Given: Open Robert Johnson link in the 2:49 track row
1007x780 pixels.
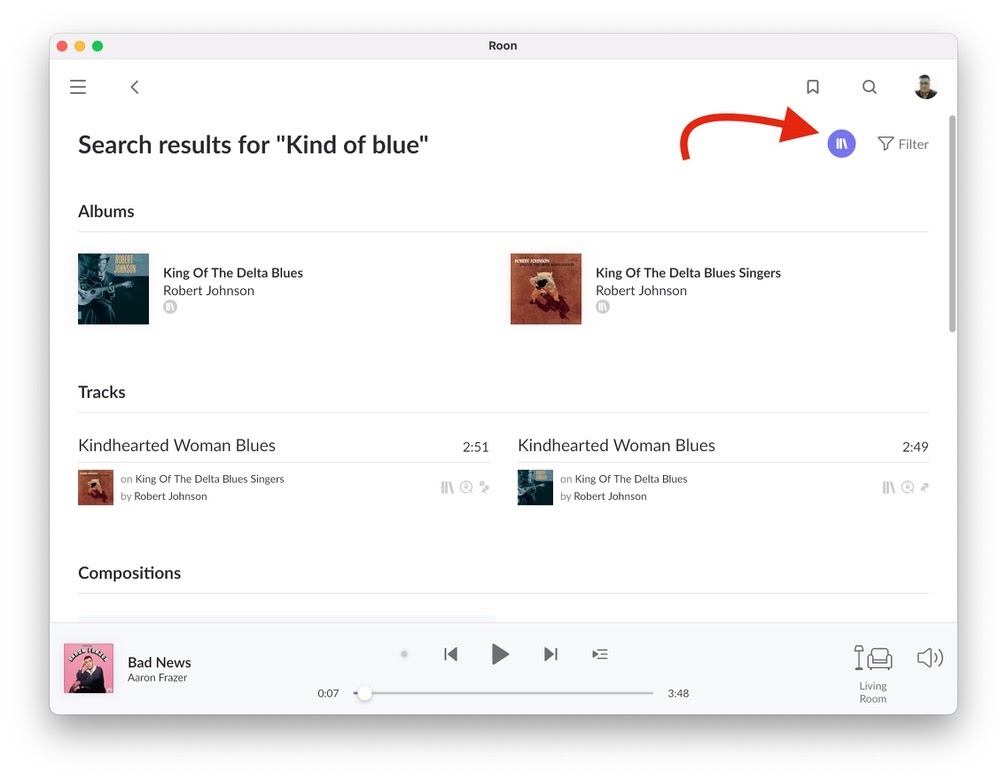Looking at the screenshot, I should [610, 496].
